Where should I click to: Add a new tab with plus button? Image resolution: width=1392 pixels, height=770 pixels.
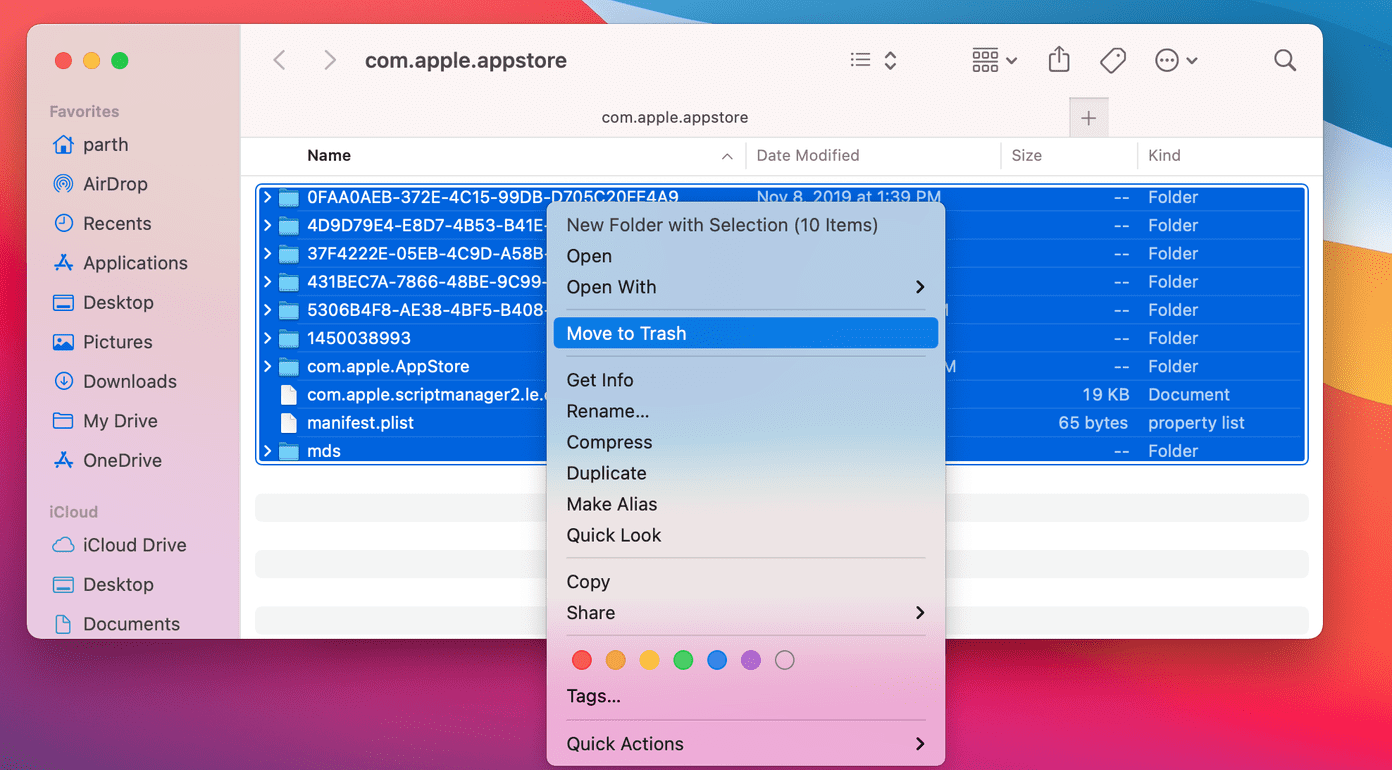[1089, 118]
